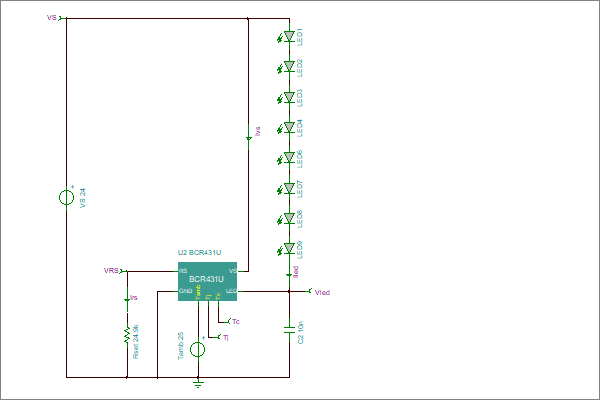Screen dimensions: 600x400
Task: Click the ground symbol below the circuit
Action: (x=198, y=384)
